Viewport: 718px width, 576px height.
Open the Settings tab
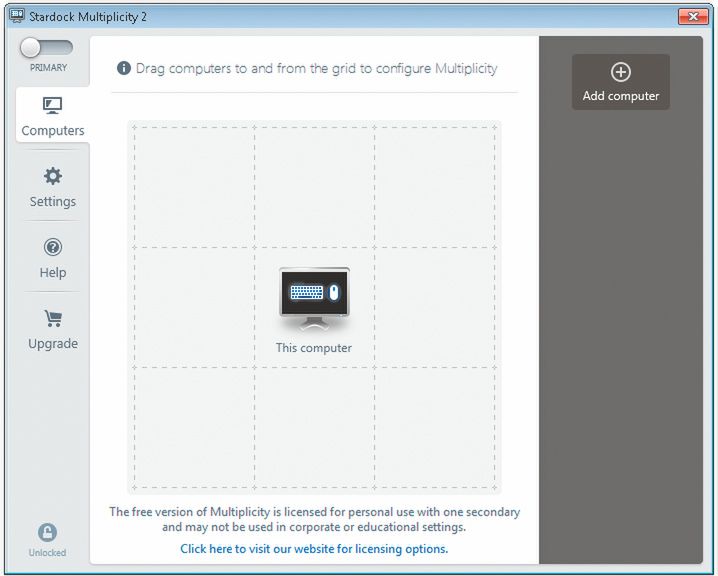click(53, 187)
